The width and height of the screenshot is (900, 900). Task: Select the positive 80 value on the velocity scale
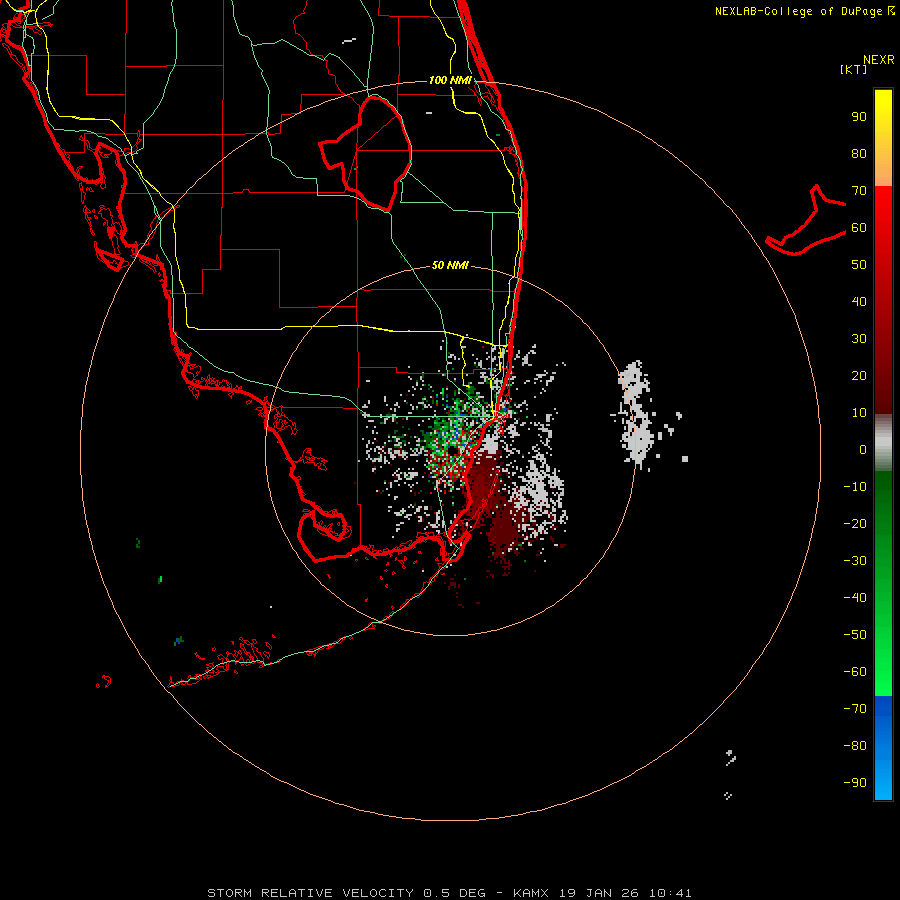coord(859,154)
